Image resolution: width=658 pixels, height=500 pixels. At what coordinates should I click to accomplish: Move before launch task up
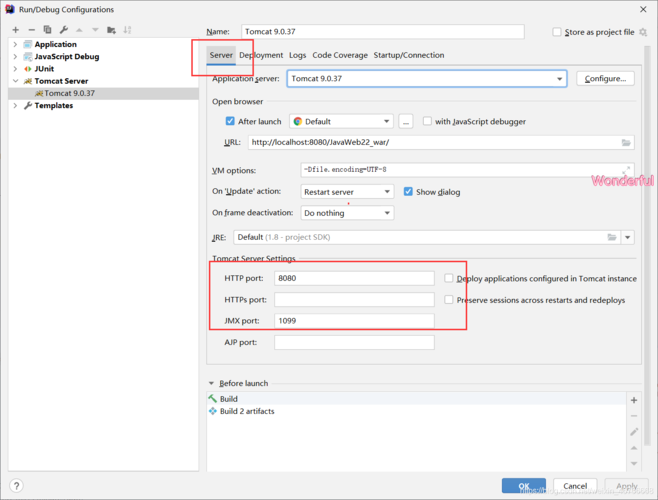pos(634,448)
